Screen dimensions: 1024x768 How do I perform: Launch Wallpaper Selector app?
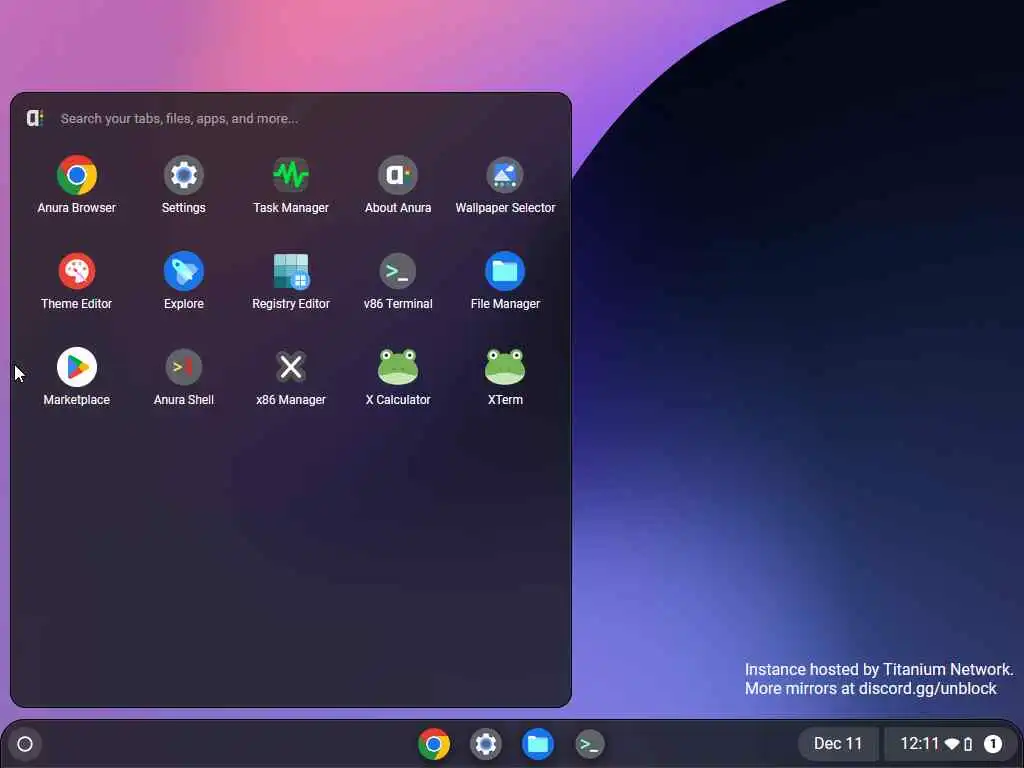click(x=505, y=185)
